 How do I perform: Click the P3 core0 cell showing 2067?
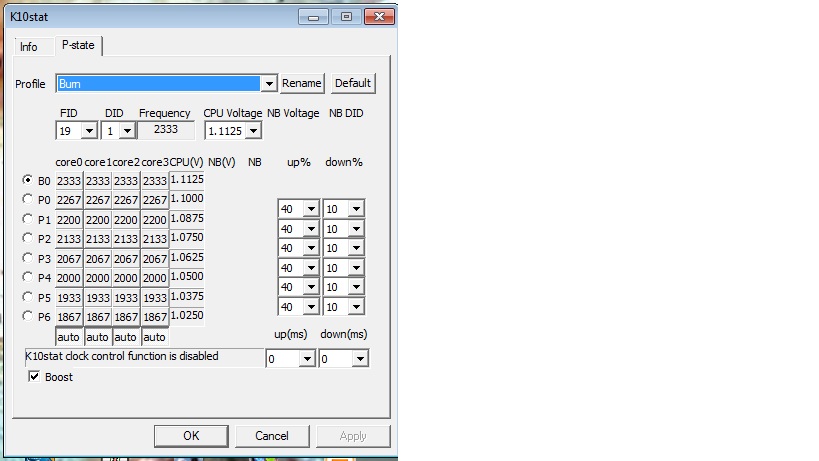pyautogui.click(x=69, y=259)
